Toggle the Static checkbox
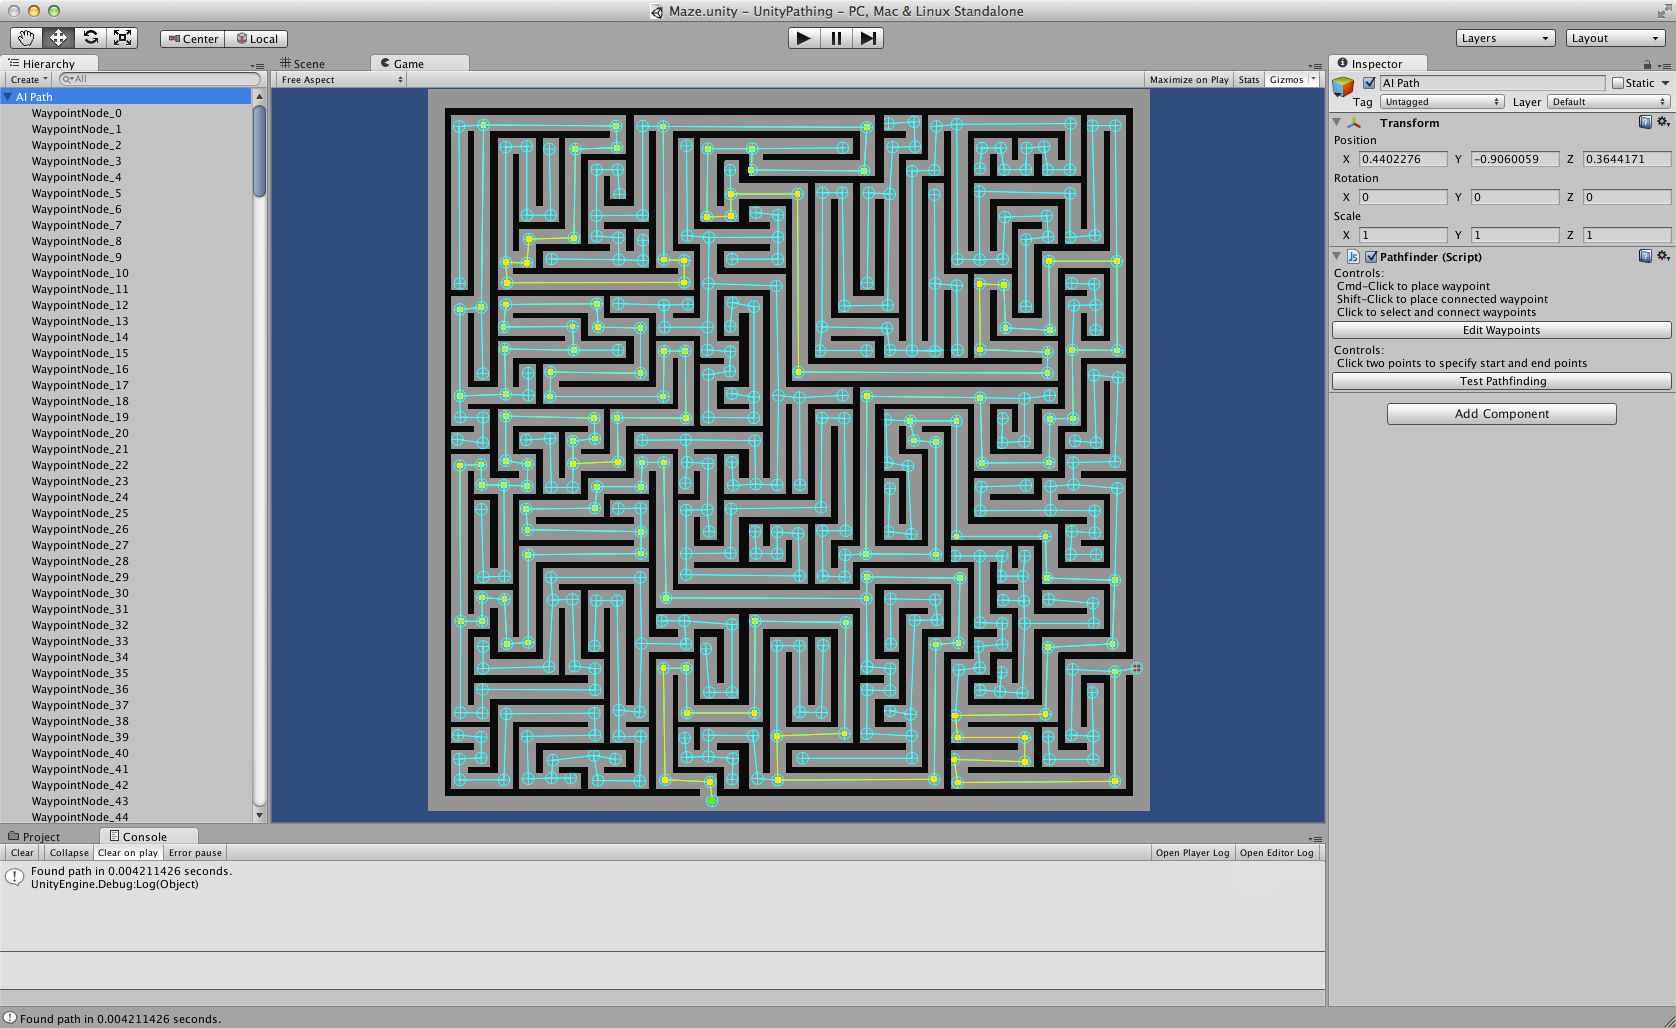Image resolution: width=1676 pixels, height=1028 pixels. click(x=1618, y=83)
